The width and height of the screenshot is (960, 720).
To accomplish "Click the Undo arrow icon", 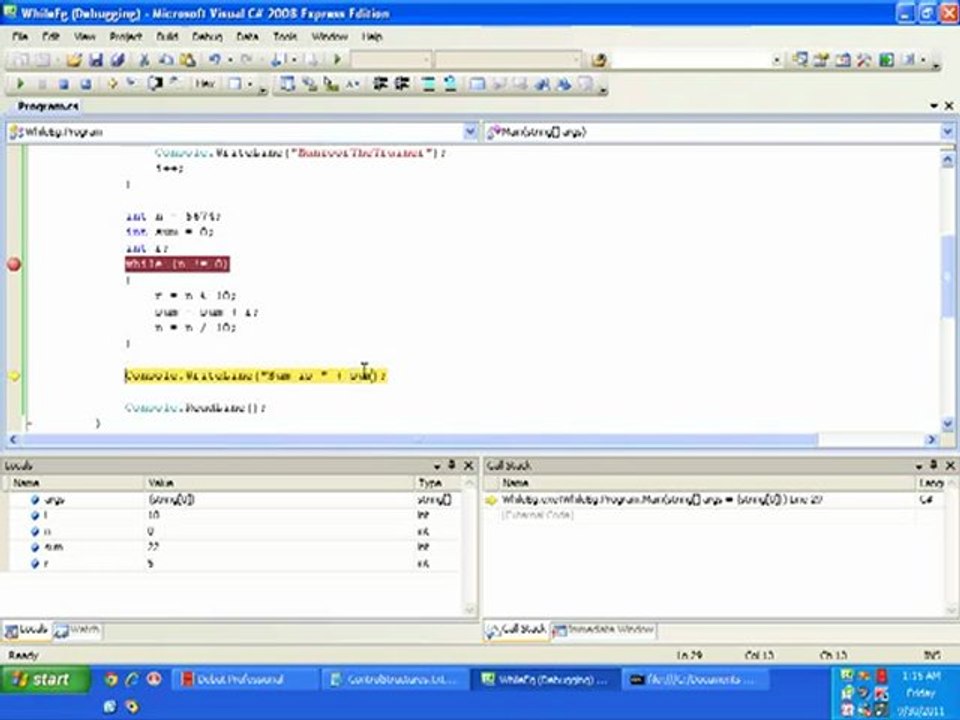I will (x=214, y=59).
